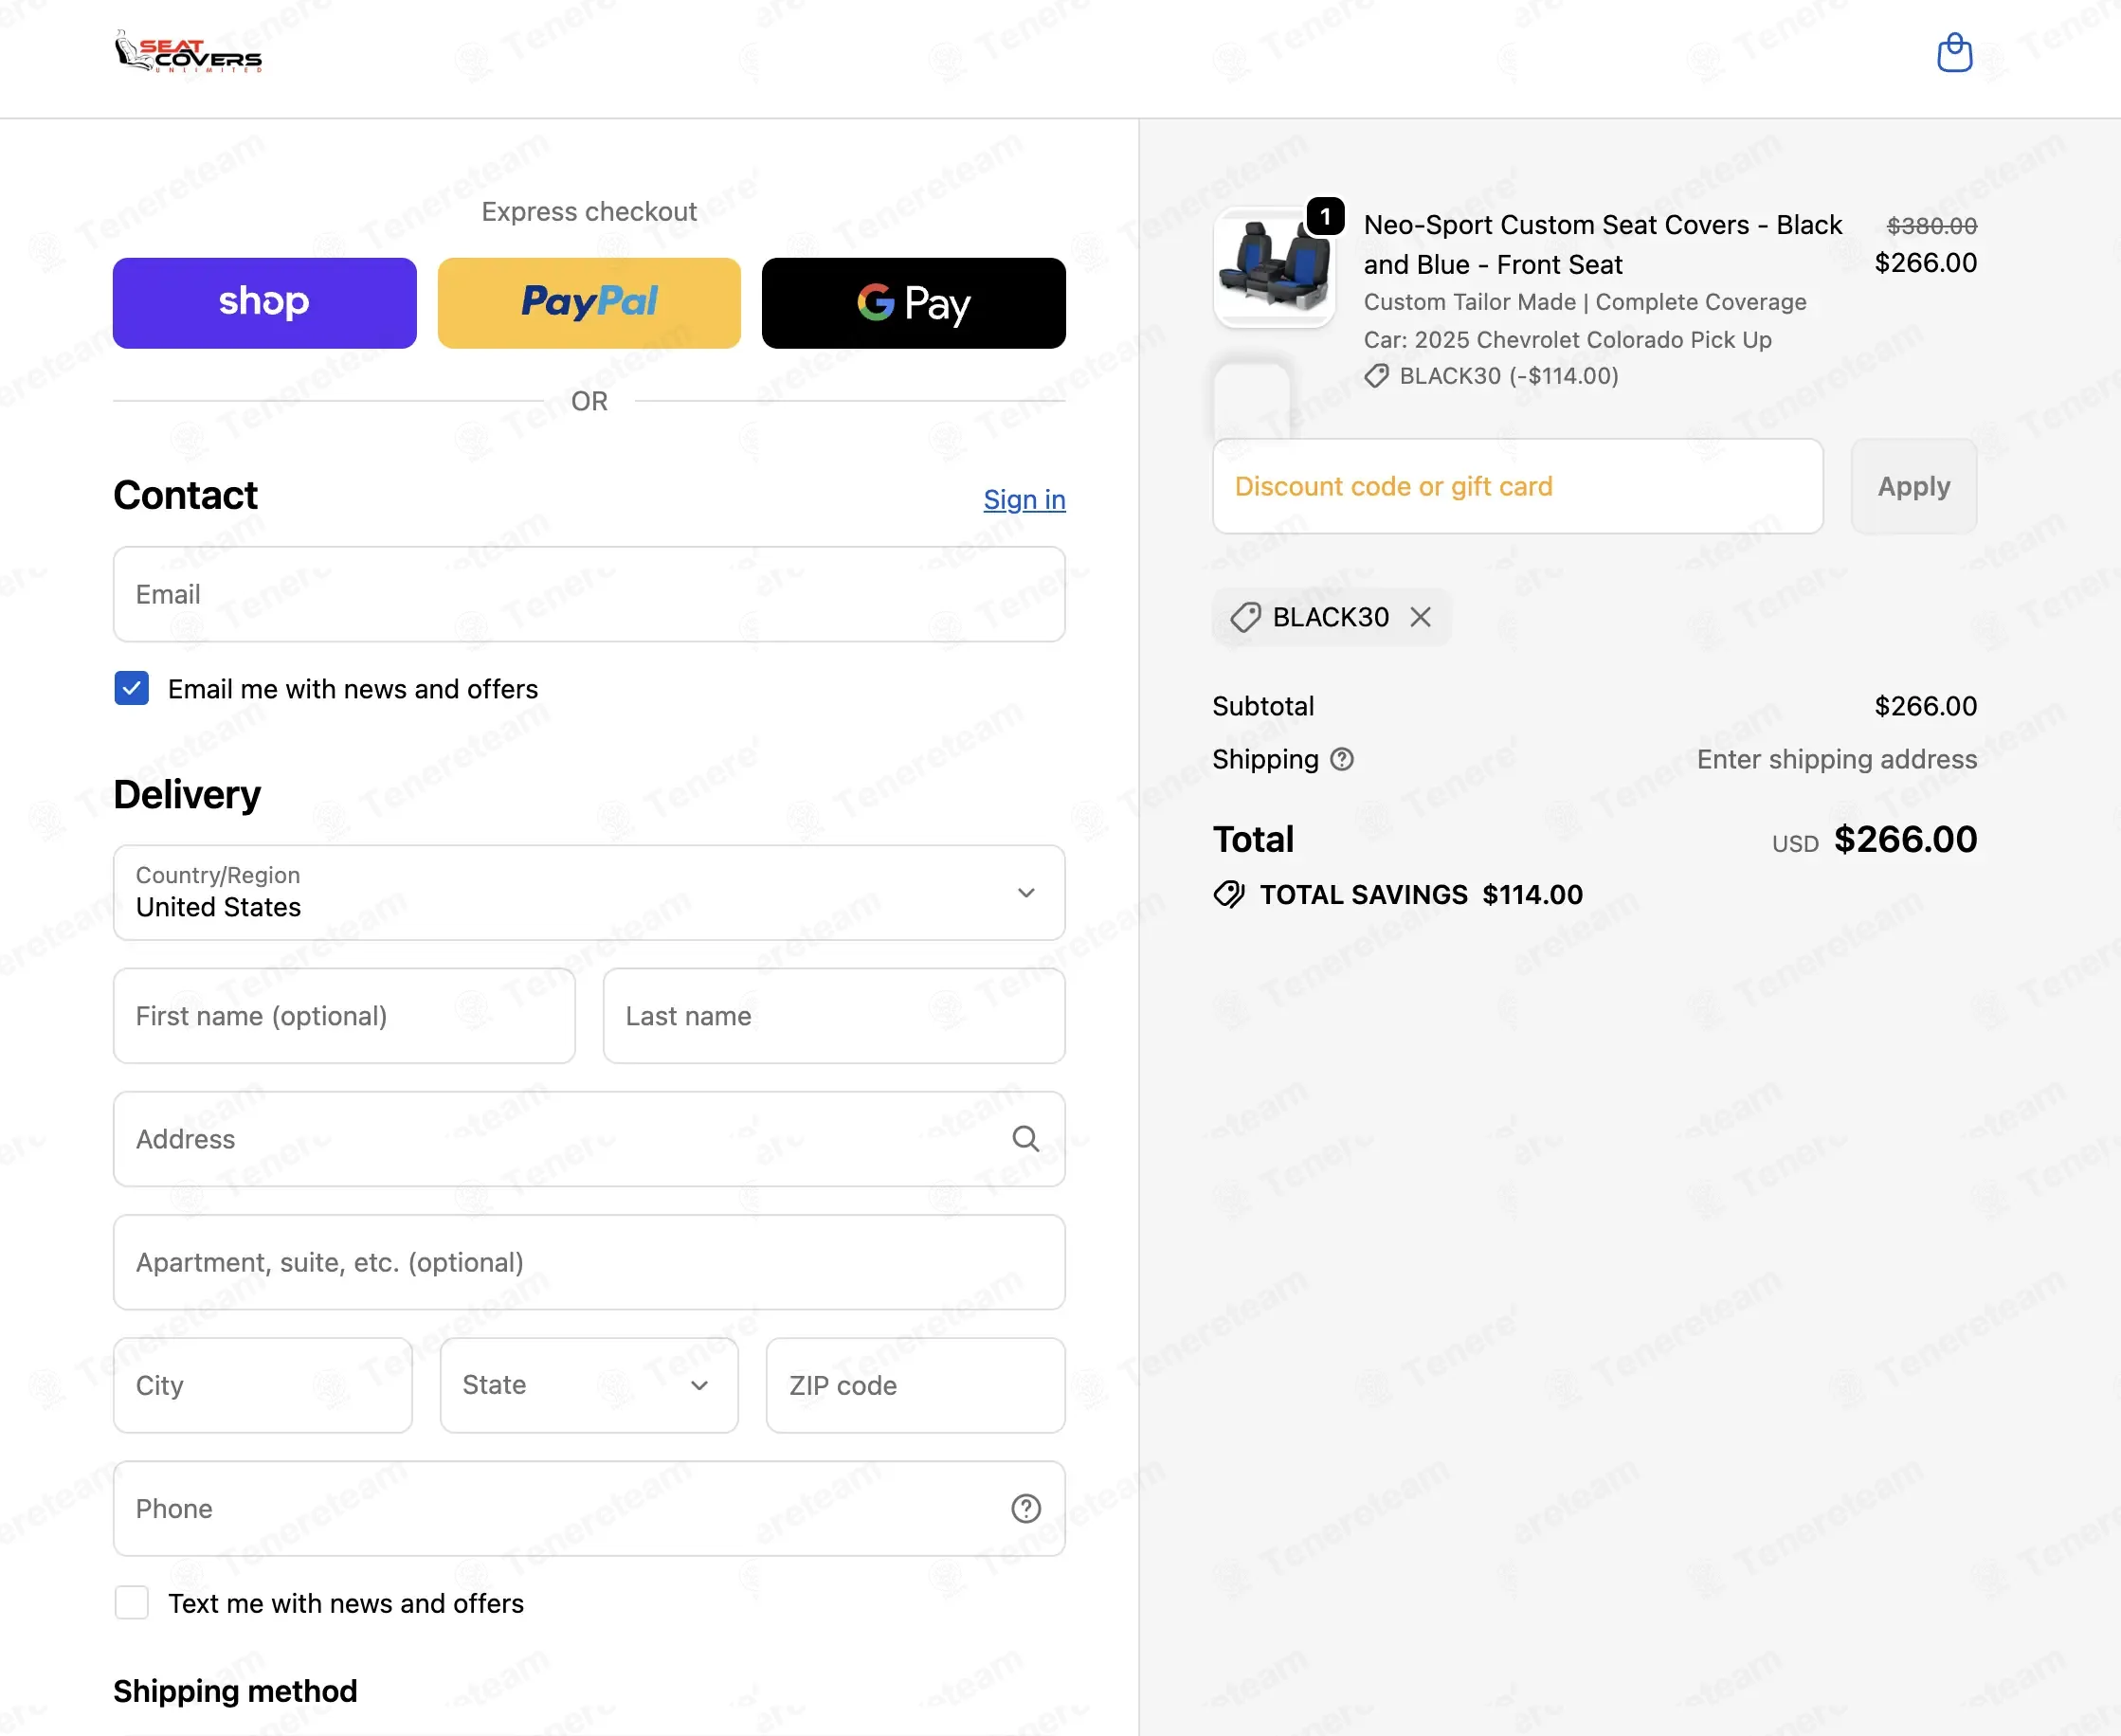Image resolution: width=2121 pixels, height=1736 pixels.
Task: Enable Text me with news and offers
Action: [132, 1602]
